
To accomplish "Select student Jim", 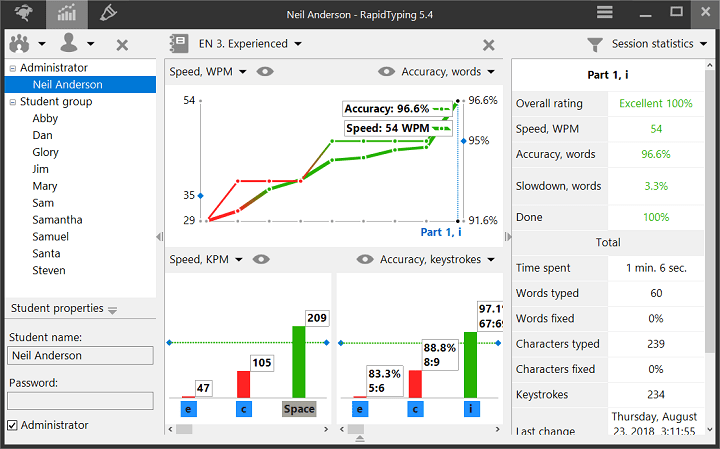I will tap(40, 169).
